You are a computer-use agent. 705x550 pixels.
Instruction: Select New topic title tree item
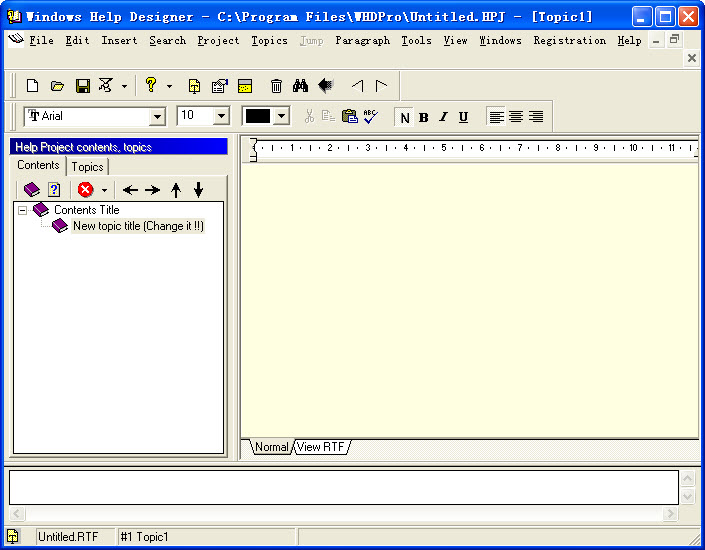click(138, 226)
